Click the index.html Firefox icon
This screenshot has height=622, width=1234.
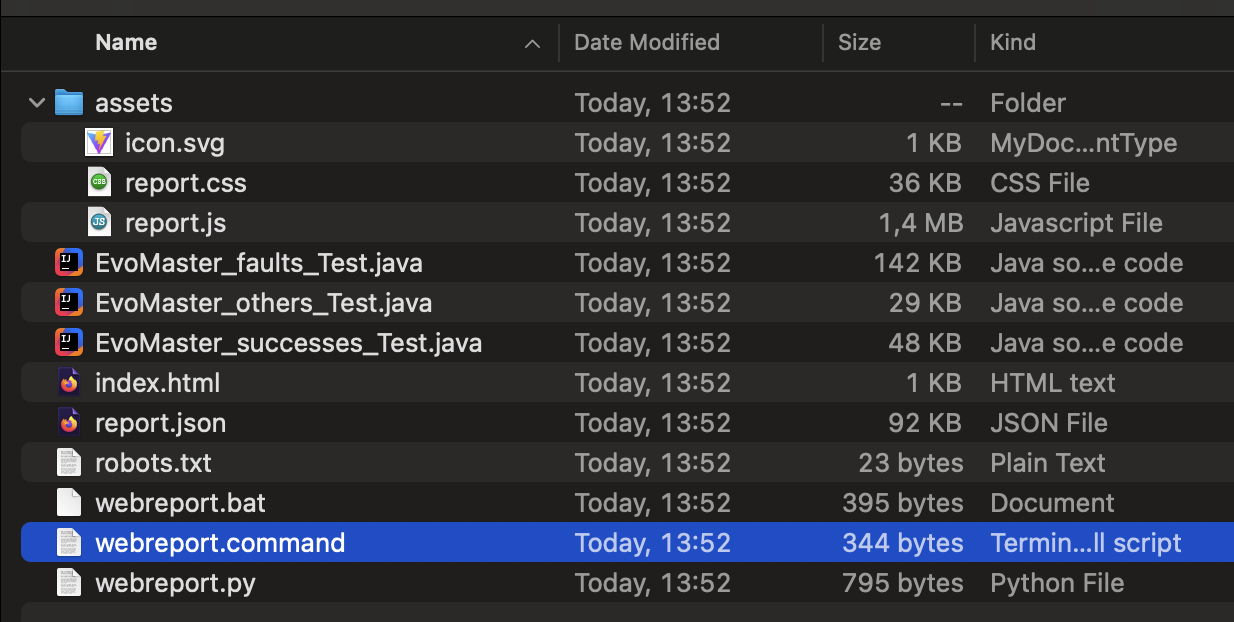point(68,383)
